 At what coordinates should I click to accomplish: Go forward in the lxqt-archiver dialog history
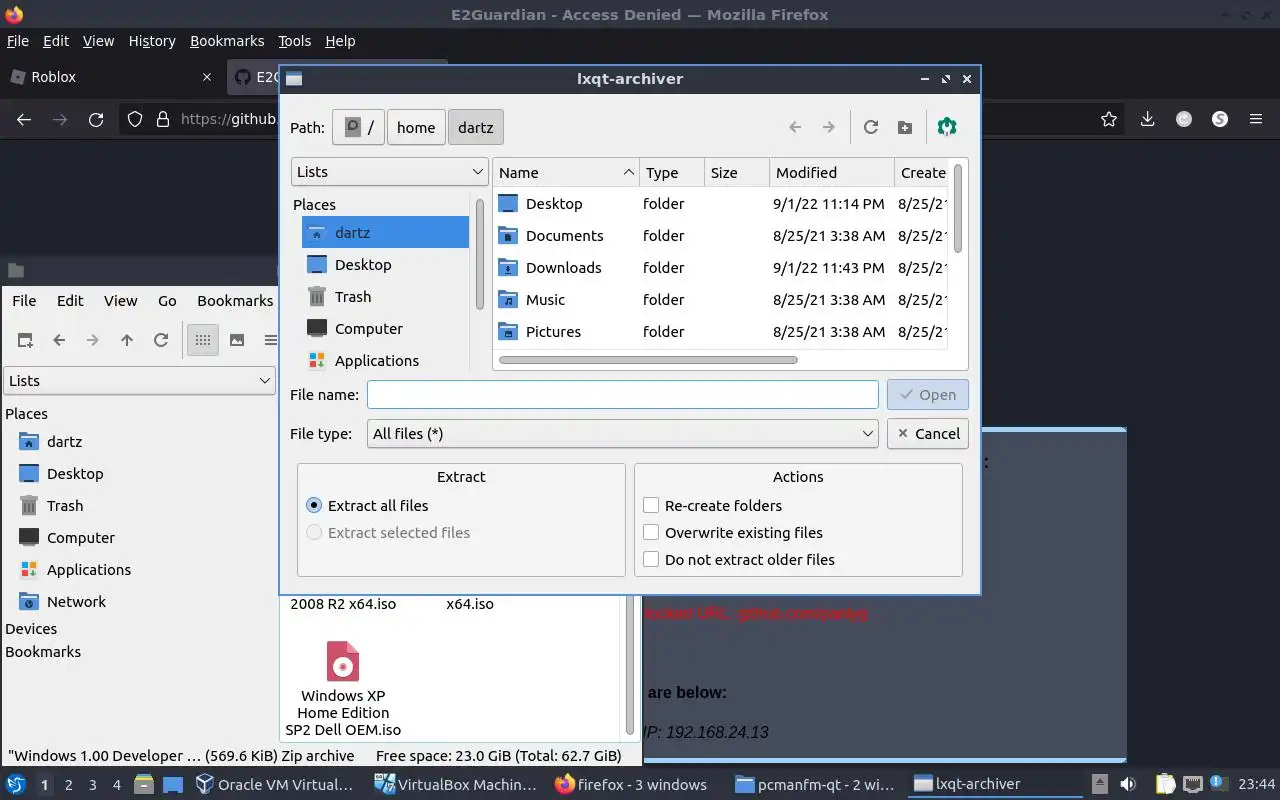828,127
